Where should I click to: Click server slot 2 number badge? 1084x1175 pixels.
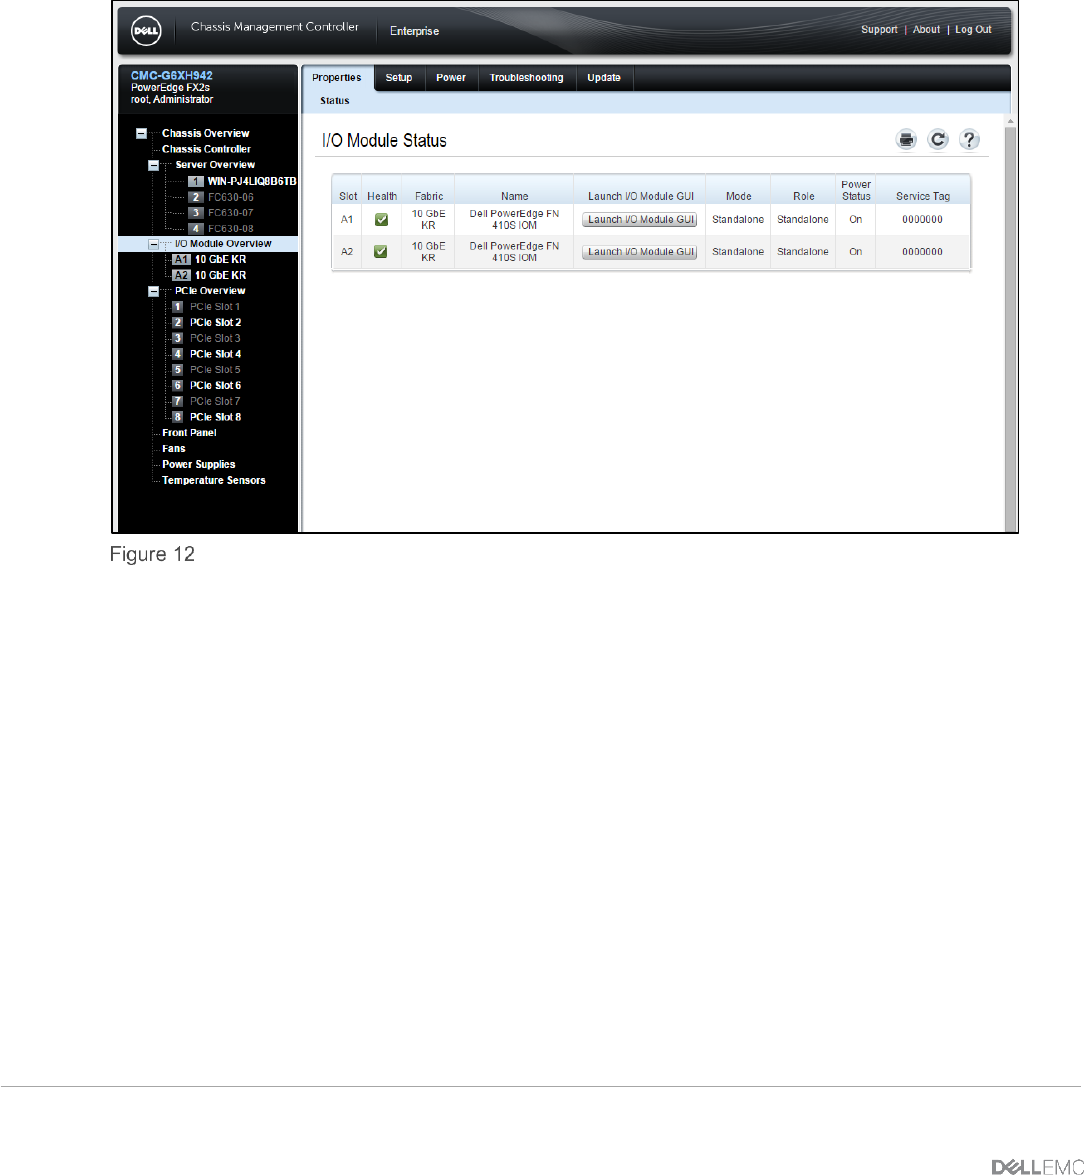tap(196, 197)
